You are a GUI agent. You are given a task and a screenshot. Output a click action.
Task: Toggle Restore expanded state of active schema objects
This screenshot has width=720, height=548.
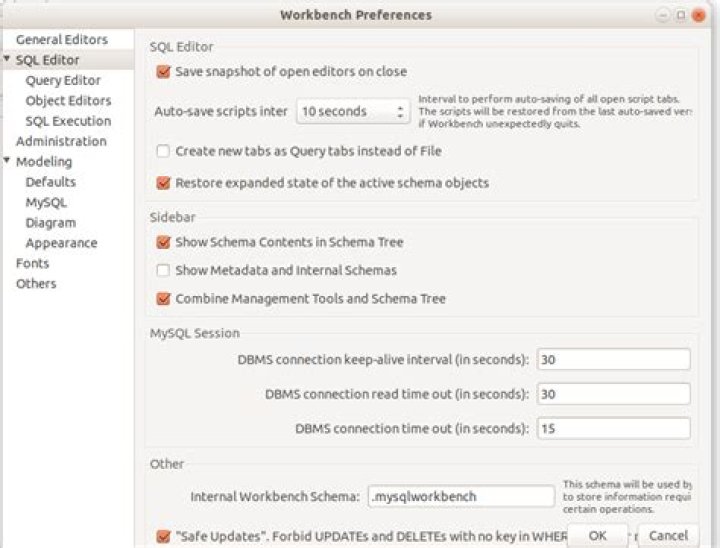click(163, 183)
